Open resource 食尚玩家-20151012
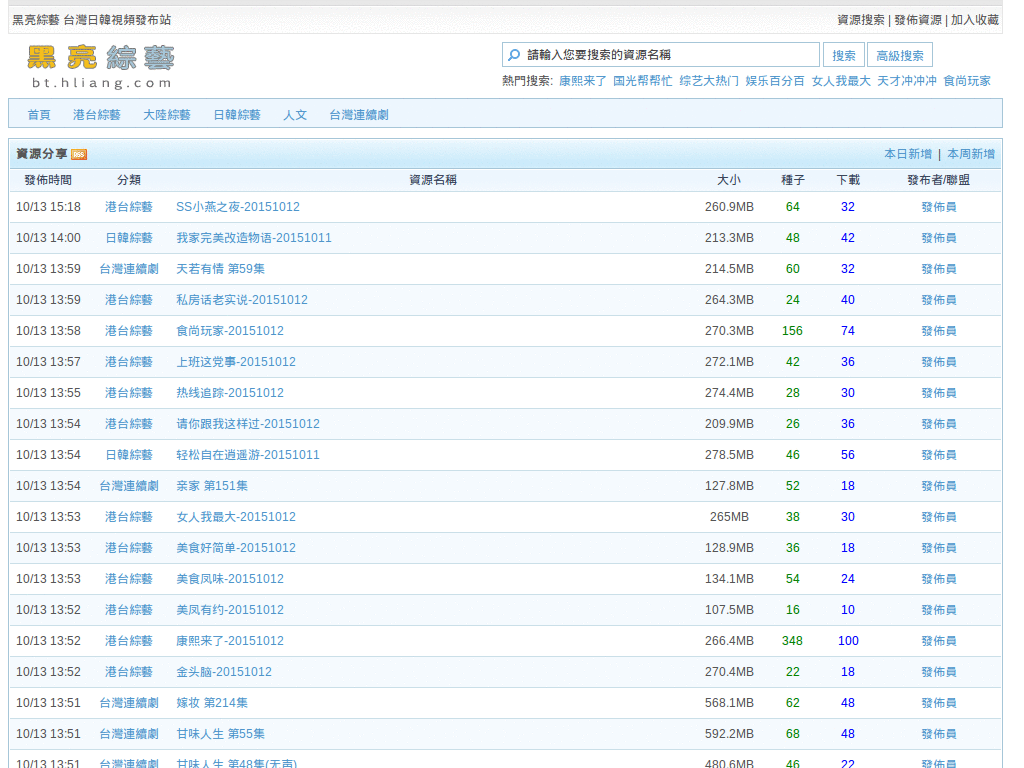The image size is (1024, 768). point(230,331)
